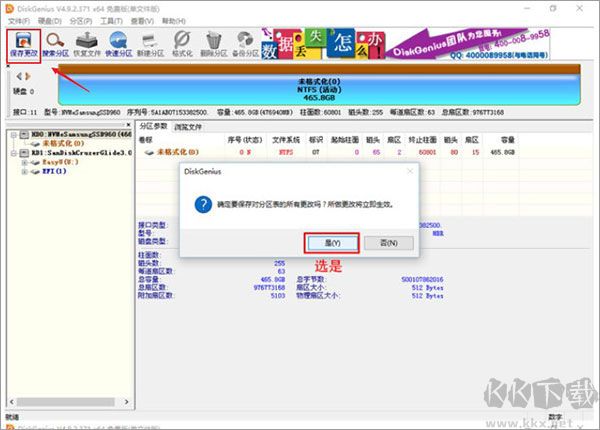Click the 465.8GB capacity table cell

click(502, 152)
